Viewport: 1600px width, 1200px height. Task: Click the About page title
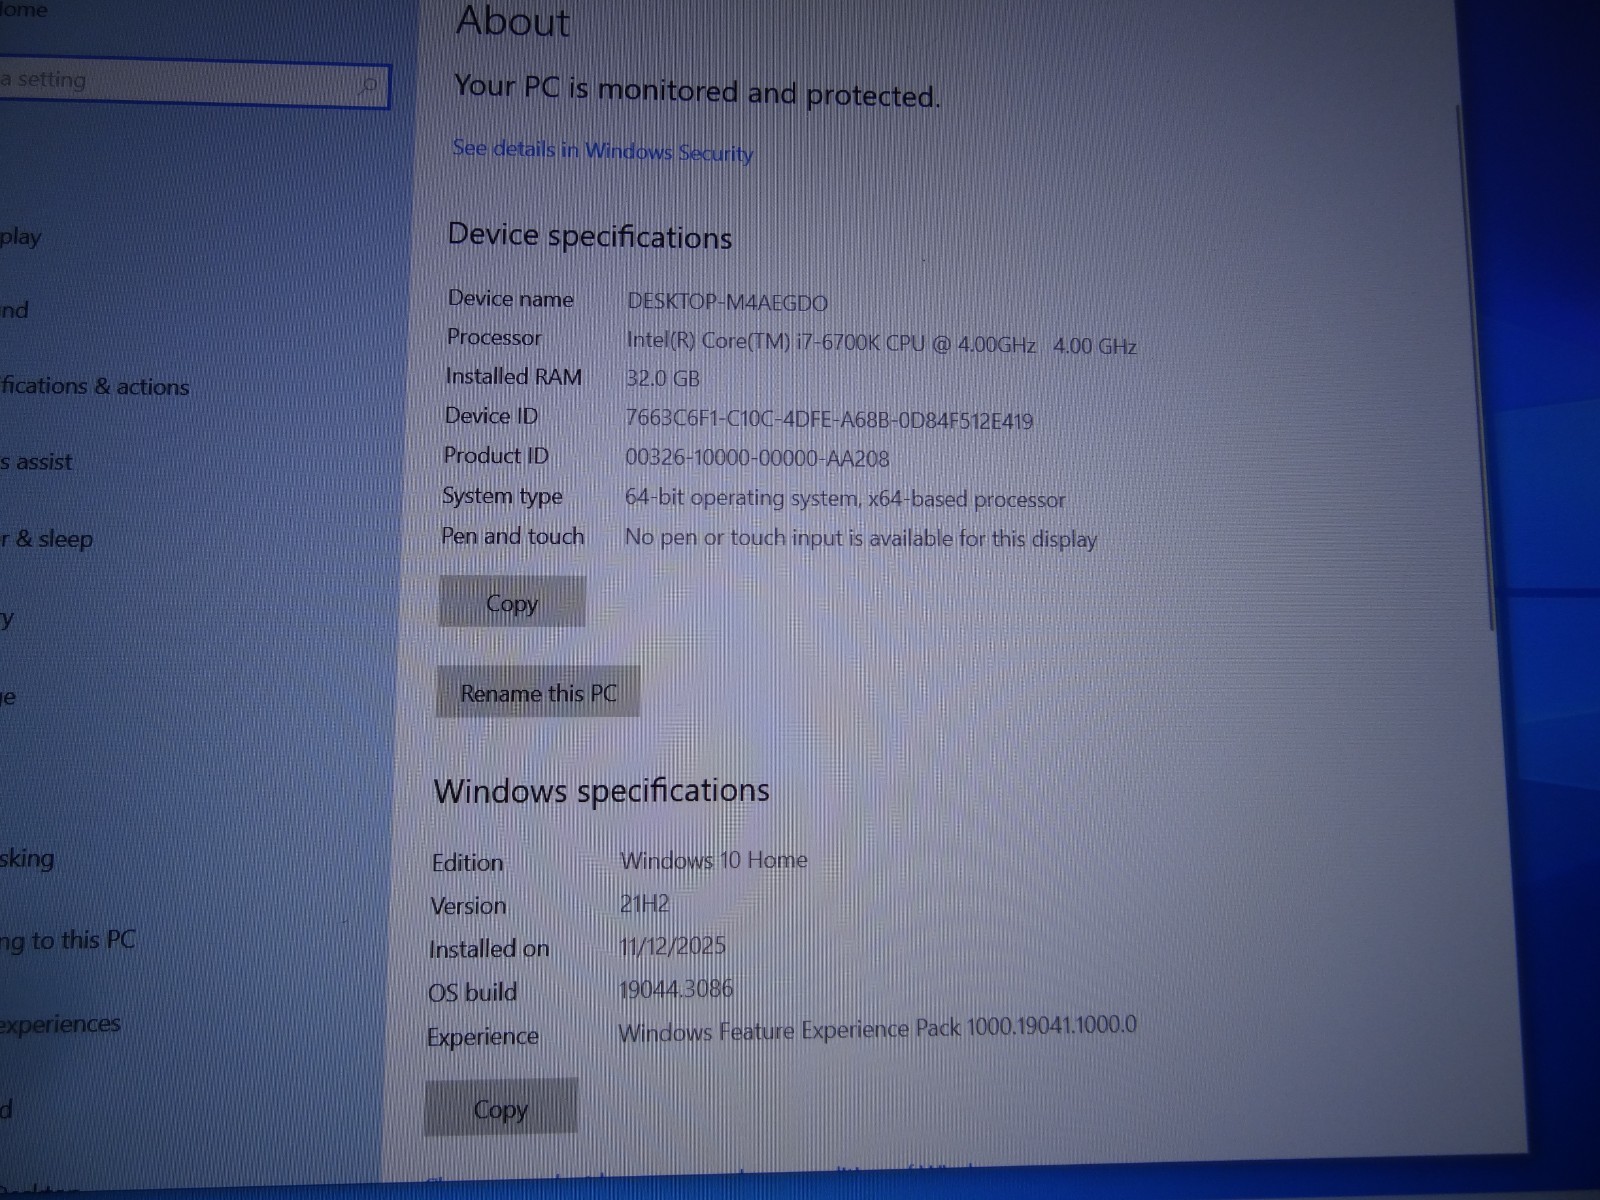point(513,22)
